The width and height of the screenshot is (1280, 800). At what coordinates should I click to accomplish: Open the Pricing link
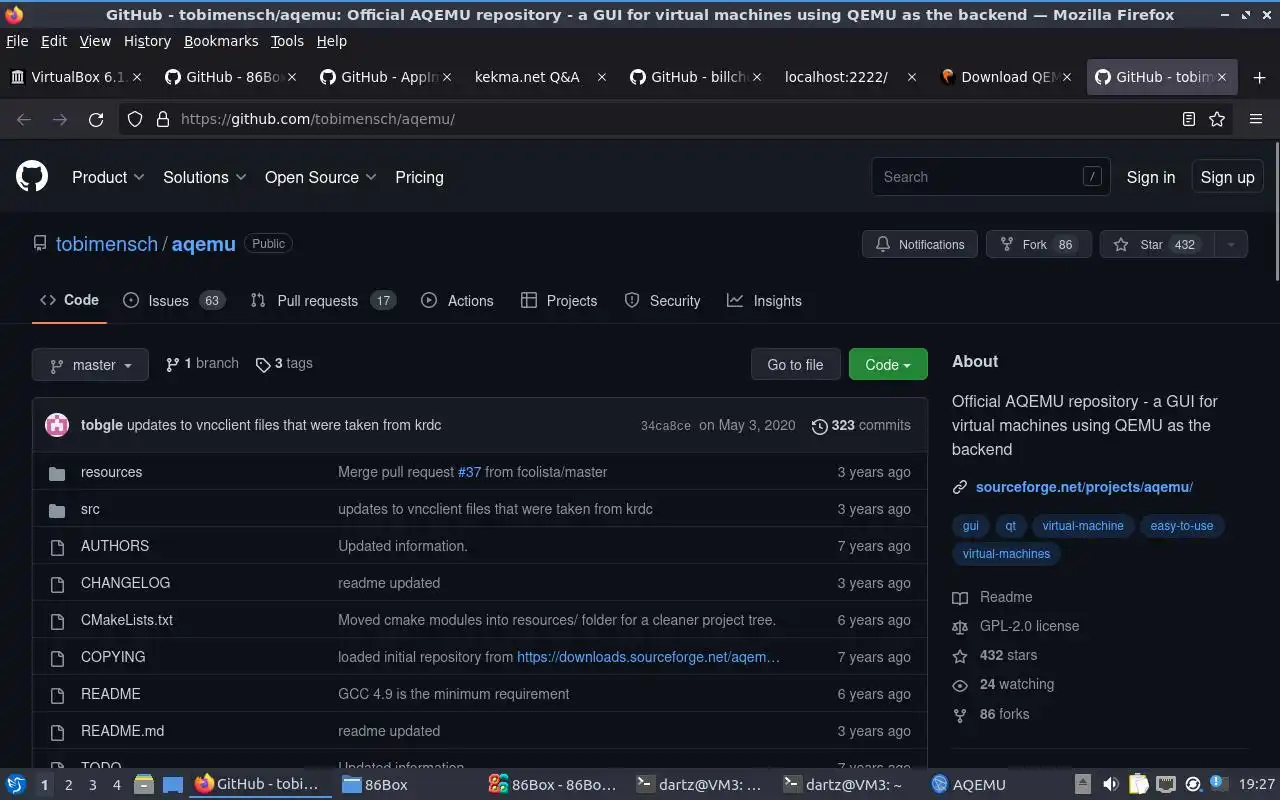[x=419, y=177]
